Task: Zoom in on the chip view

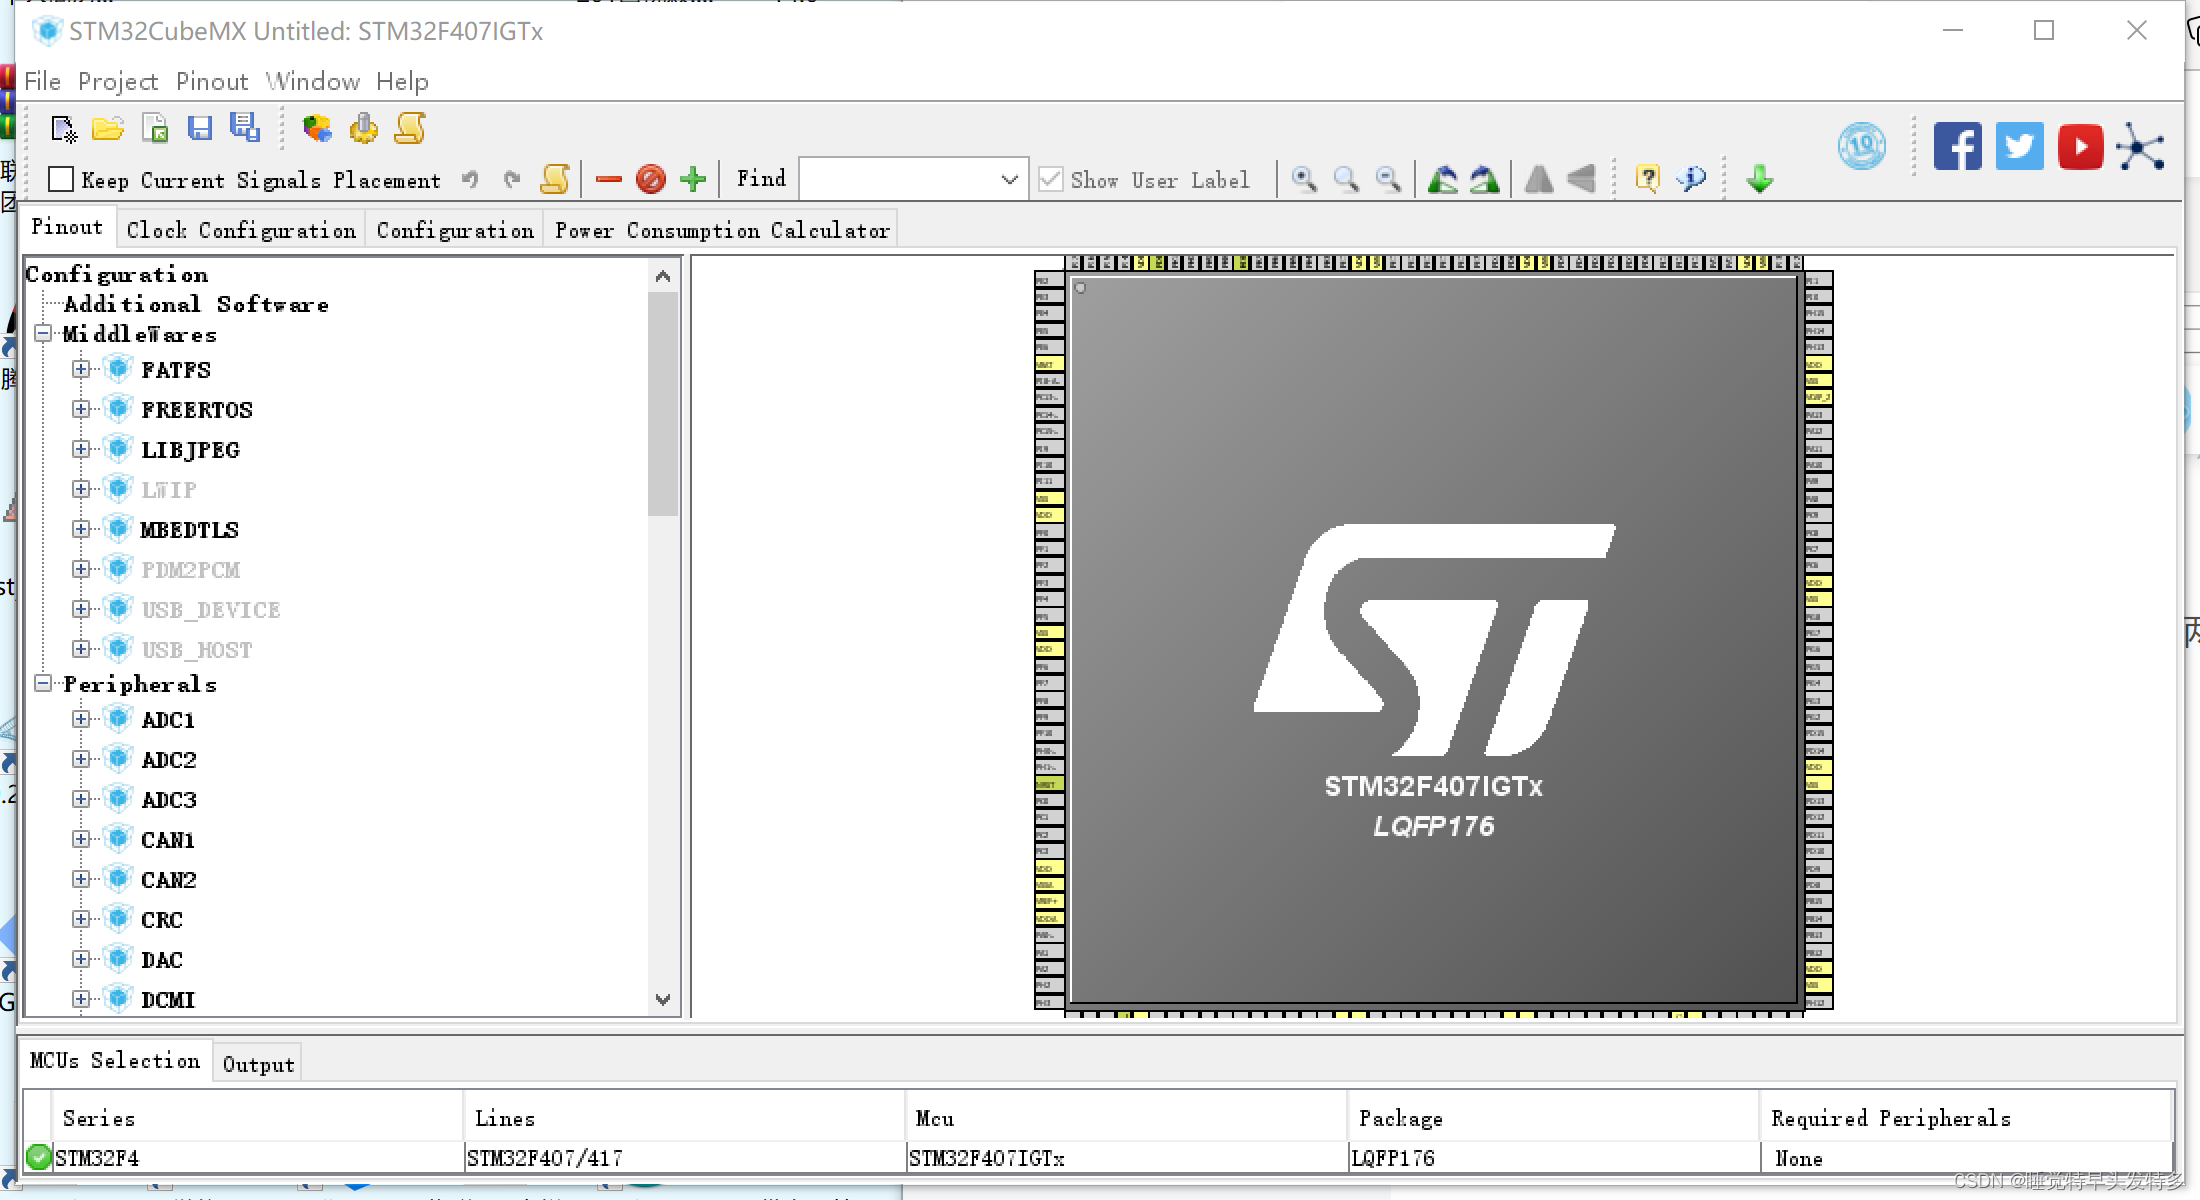Action: pos(1304,178)
